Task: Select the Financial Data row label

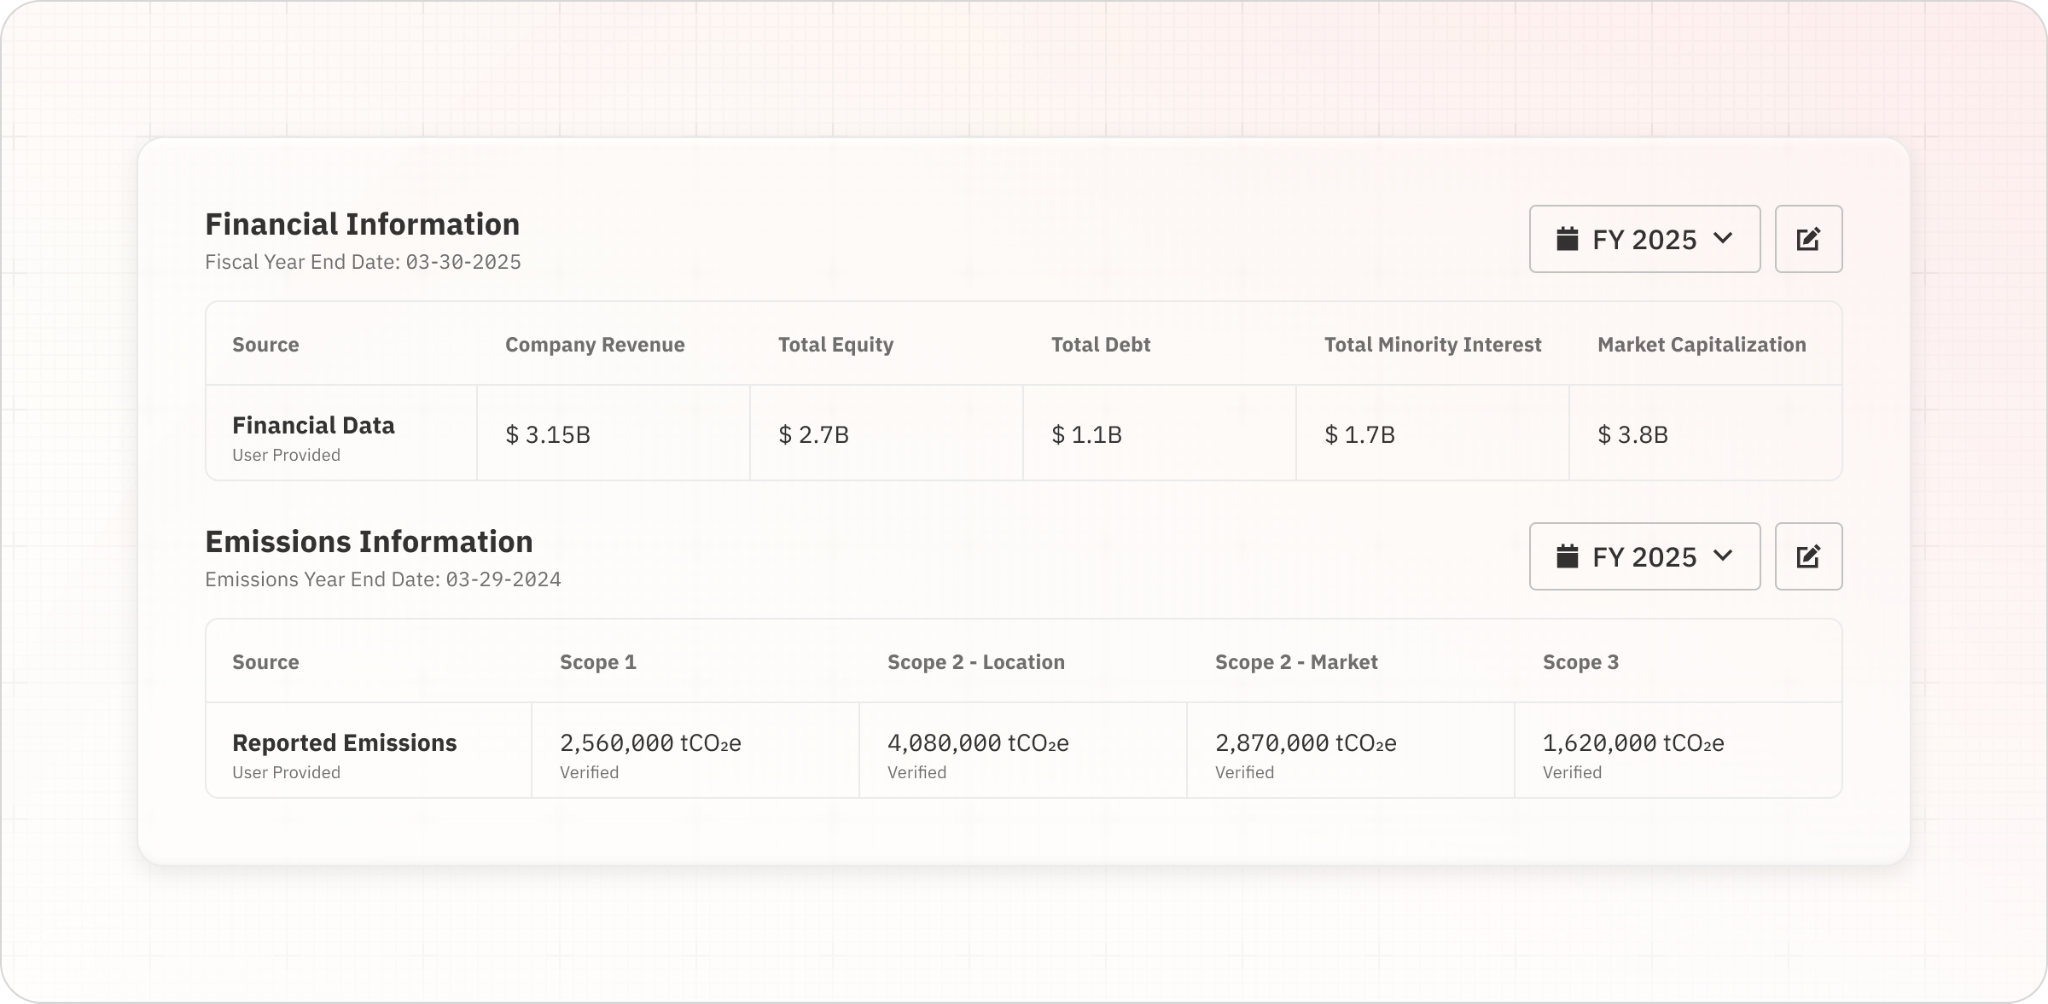Action: coord(313,426)
